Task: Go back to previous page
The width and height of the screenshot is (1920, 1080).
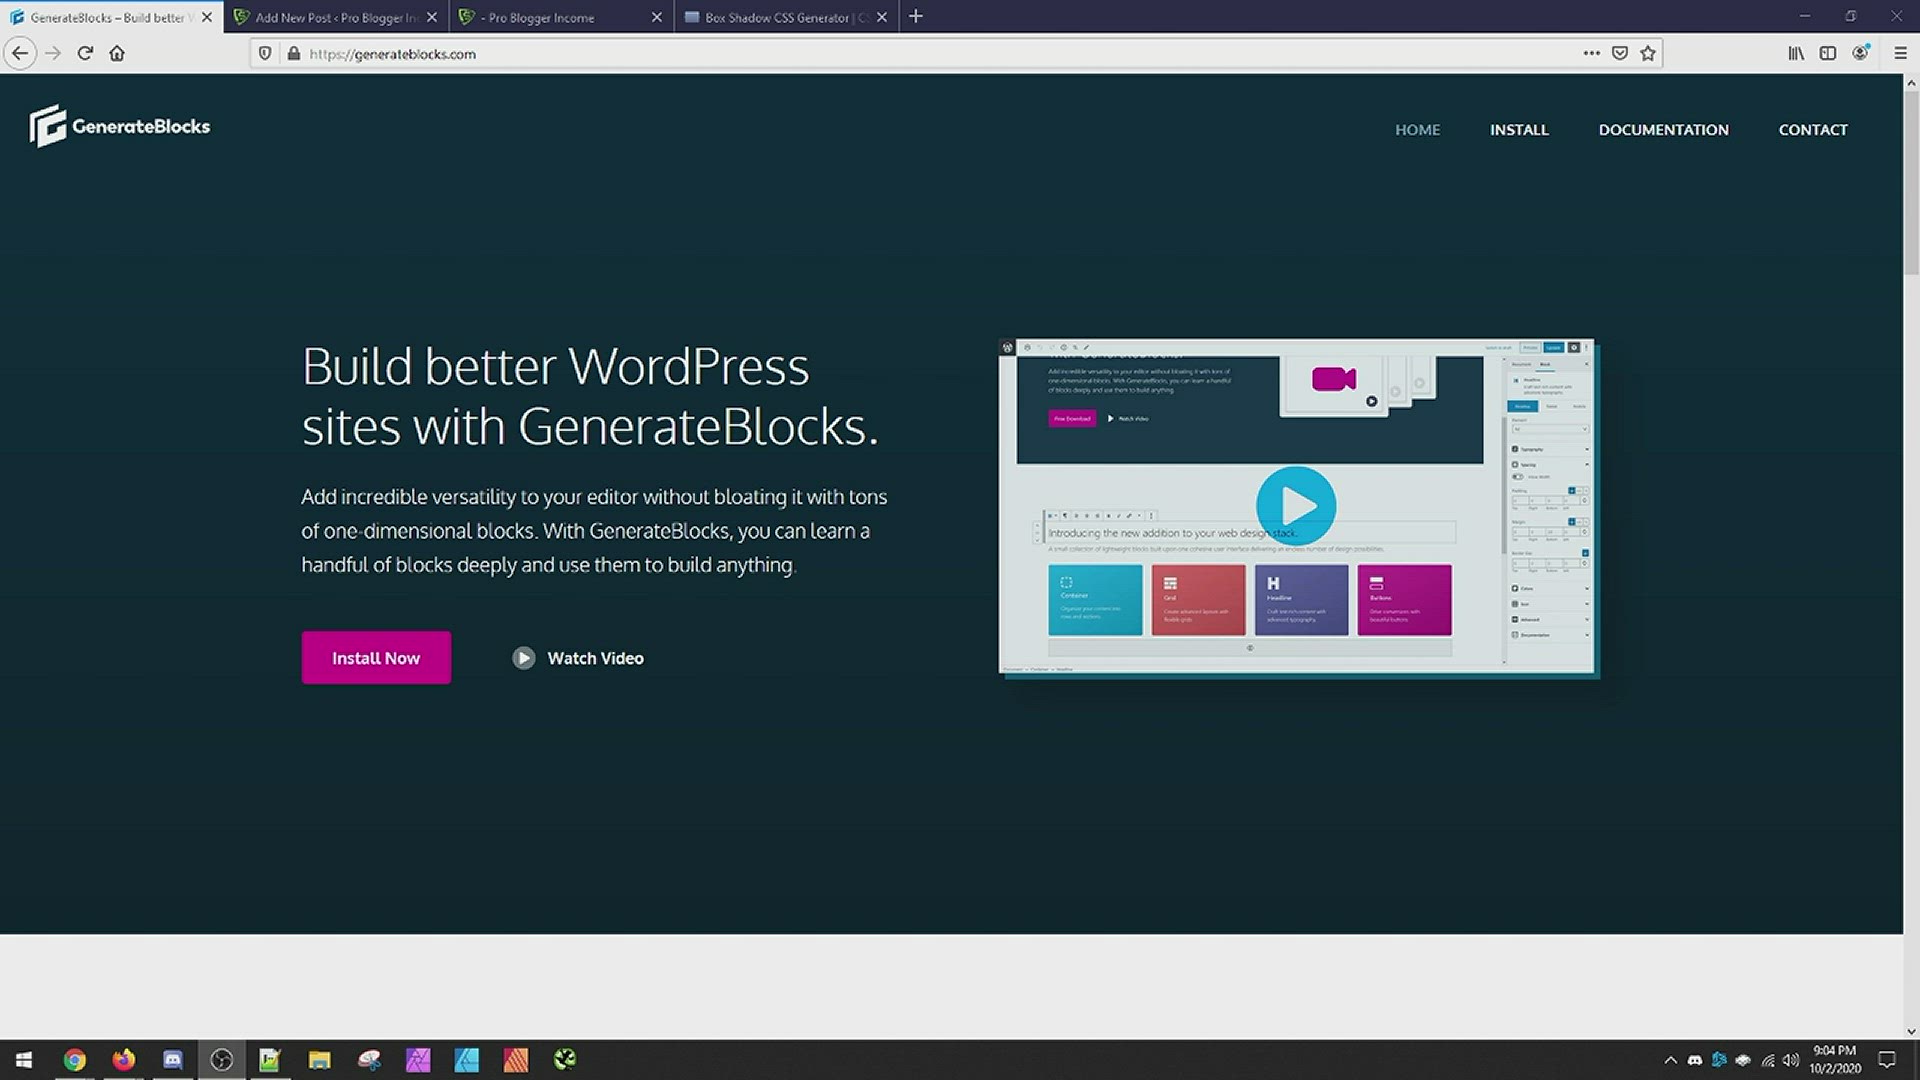Action: (x=20, y=53)
